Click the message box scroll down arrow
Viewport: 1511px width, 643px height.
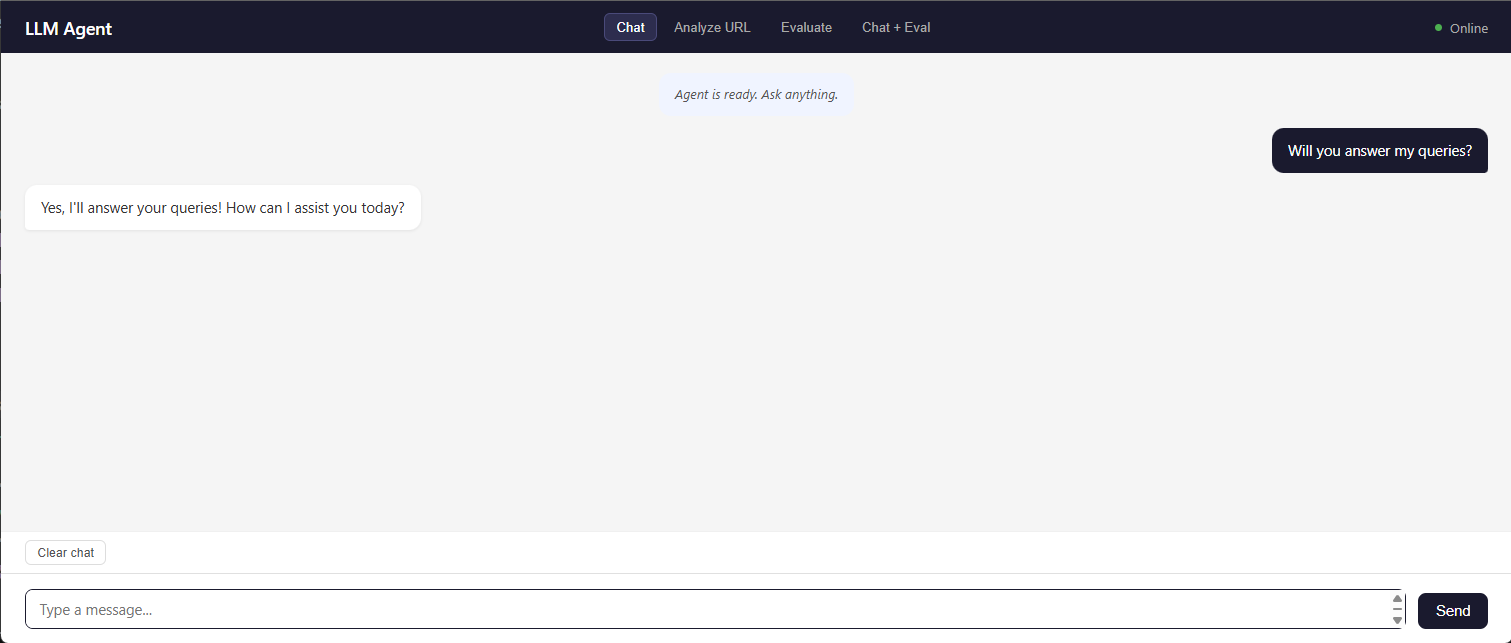tap(1397, 620)
